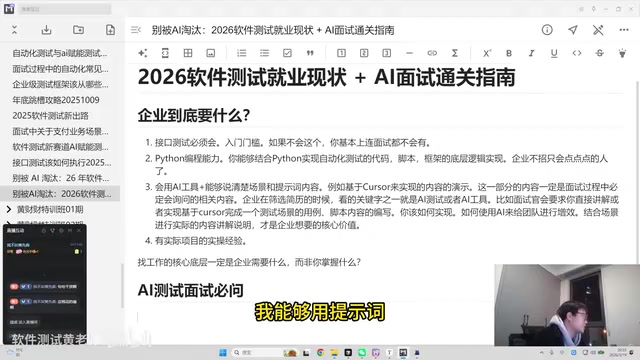The height and width of the screenshot is (360, 640).
Task: Open note 别被 AI 淘汰：26 年软件
Action: (60, 178)
